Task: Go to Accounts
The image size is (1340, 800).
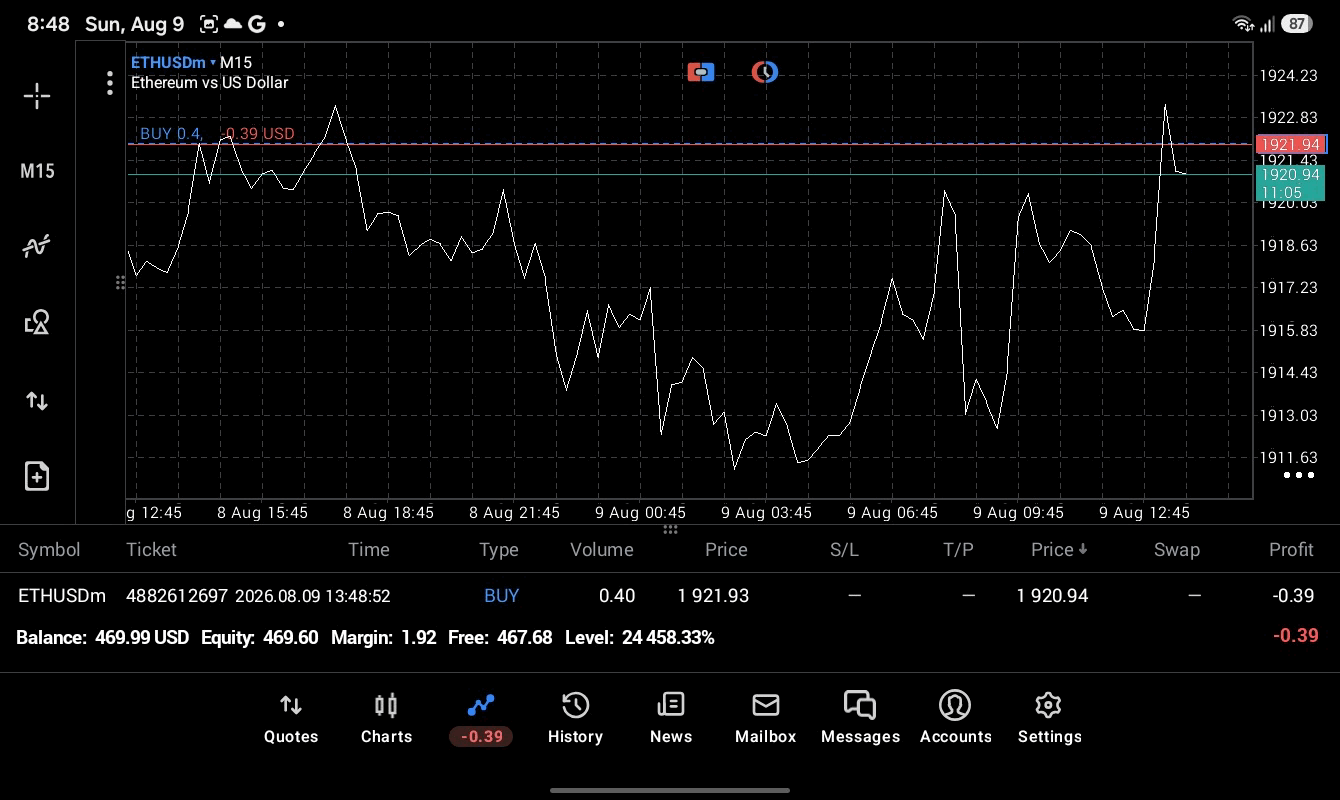Action: [955, 718]
